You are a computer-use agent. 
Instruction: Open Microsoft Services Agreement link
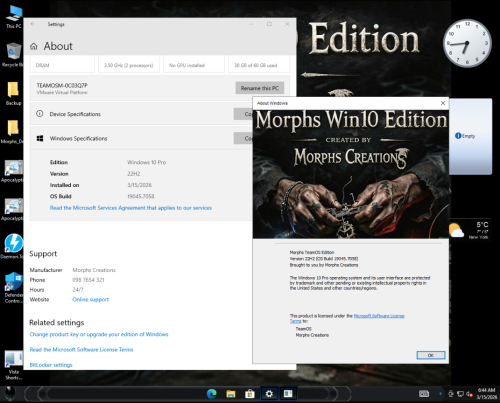point(131,208)
